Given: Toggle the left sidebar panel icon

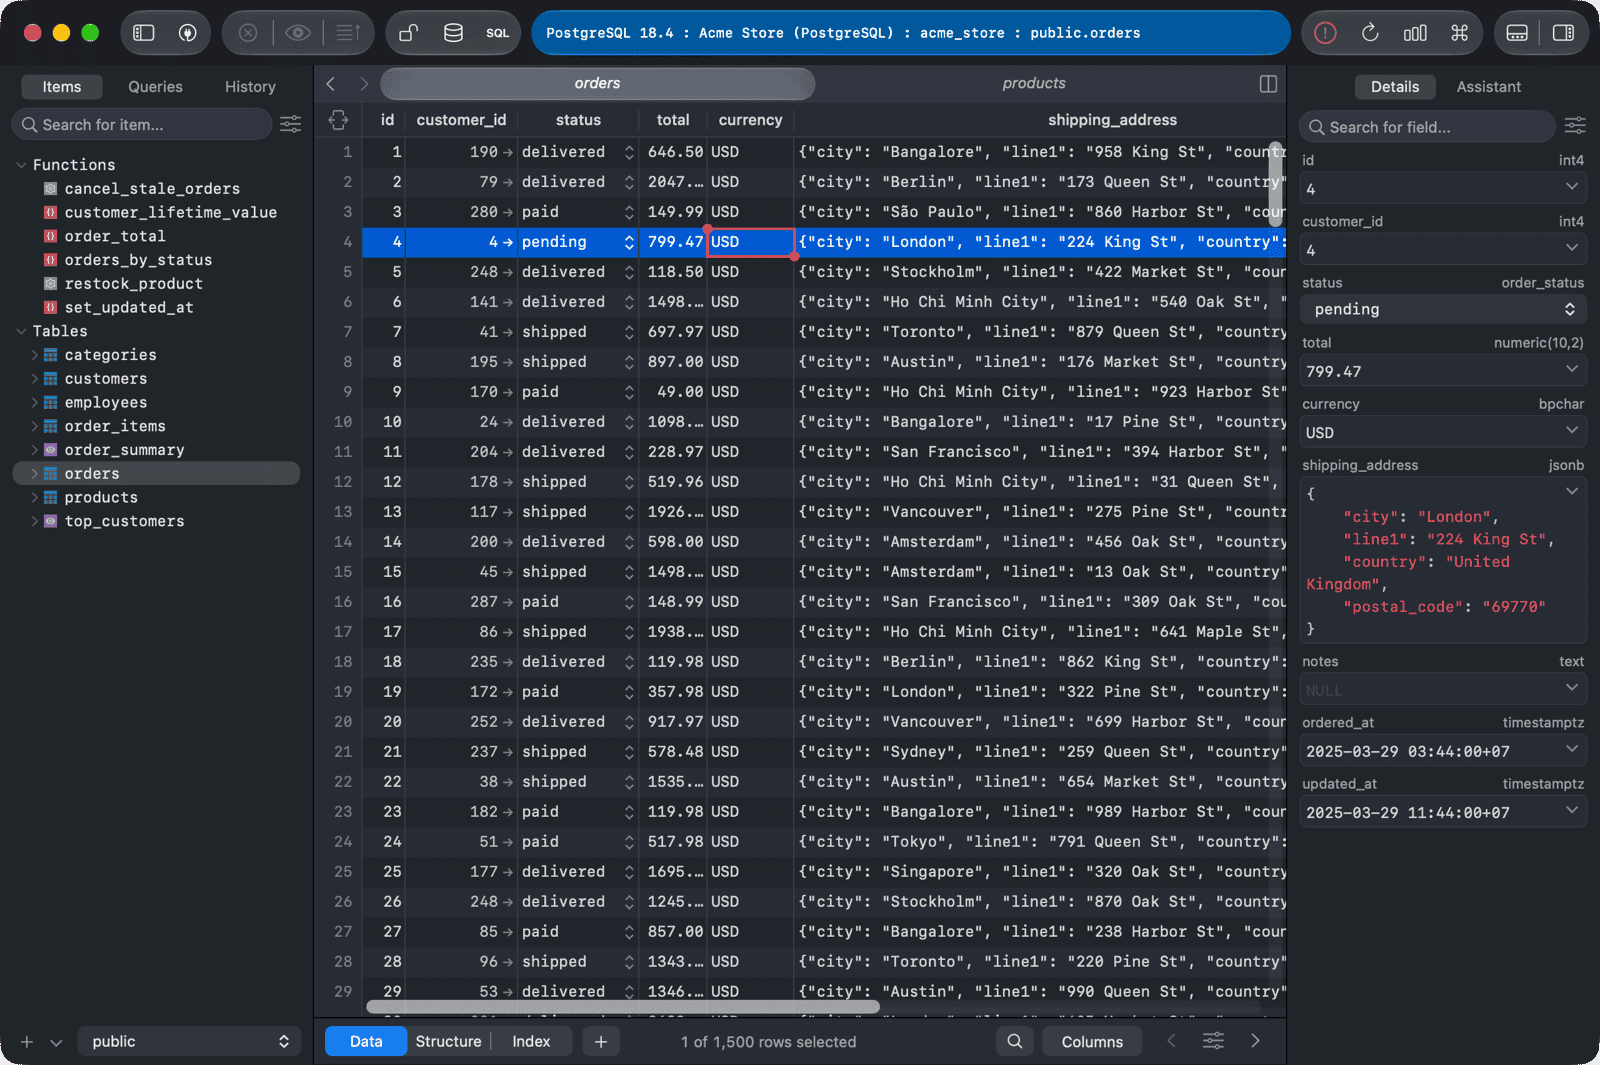Looking at the screenshot, I should point(144,33).
